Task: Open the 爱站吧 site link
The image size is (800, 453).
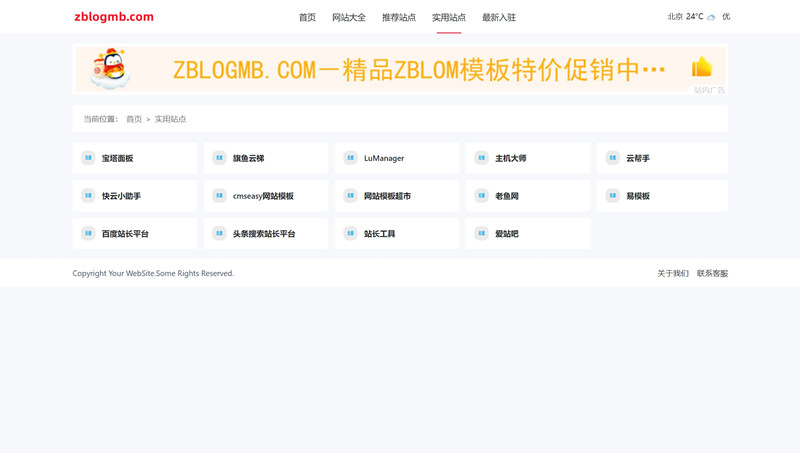Action: coord(507,234)
